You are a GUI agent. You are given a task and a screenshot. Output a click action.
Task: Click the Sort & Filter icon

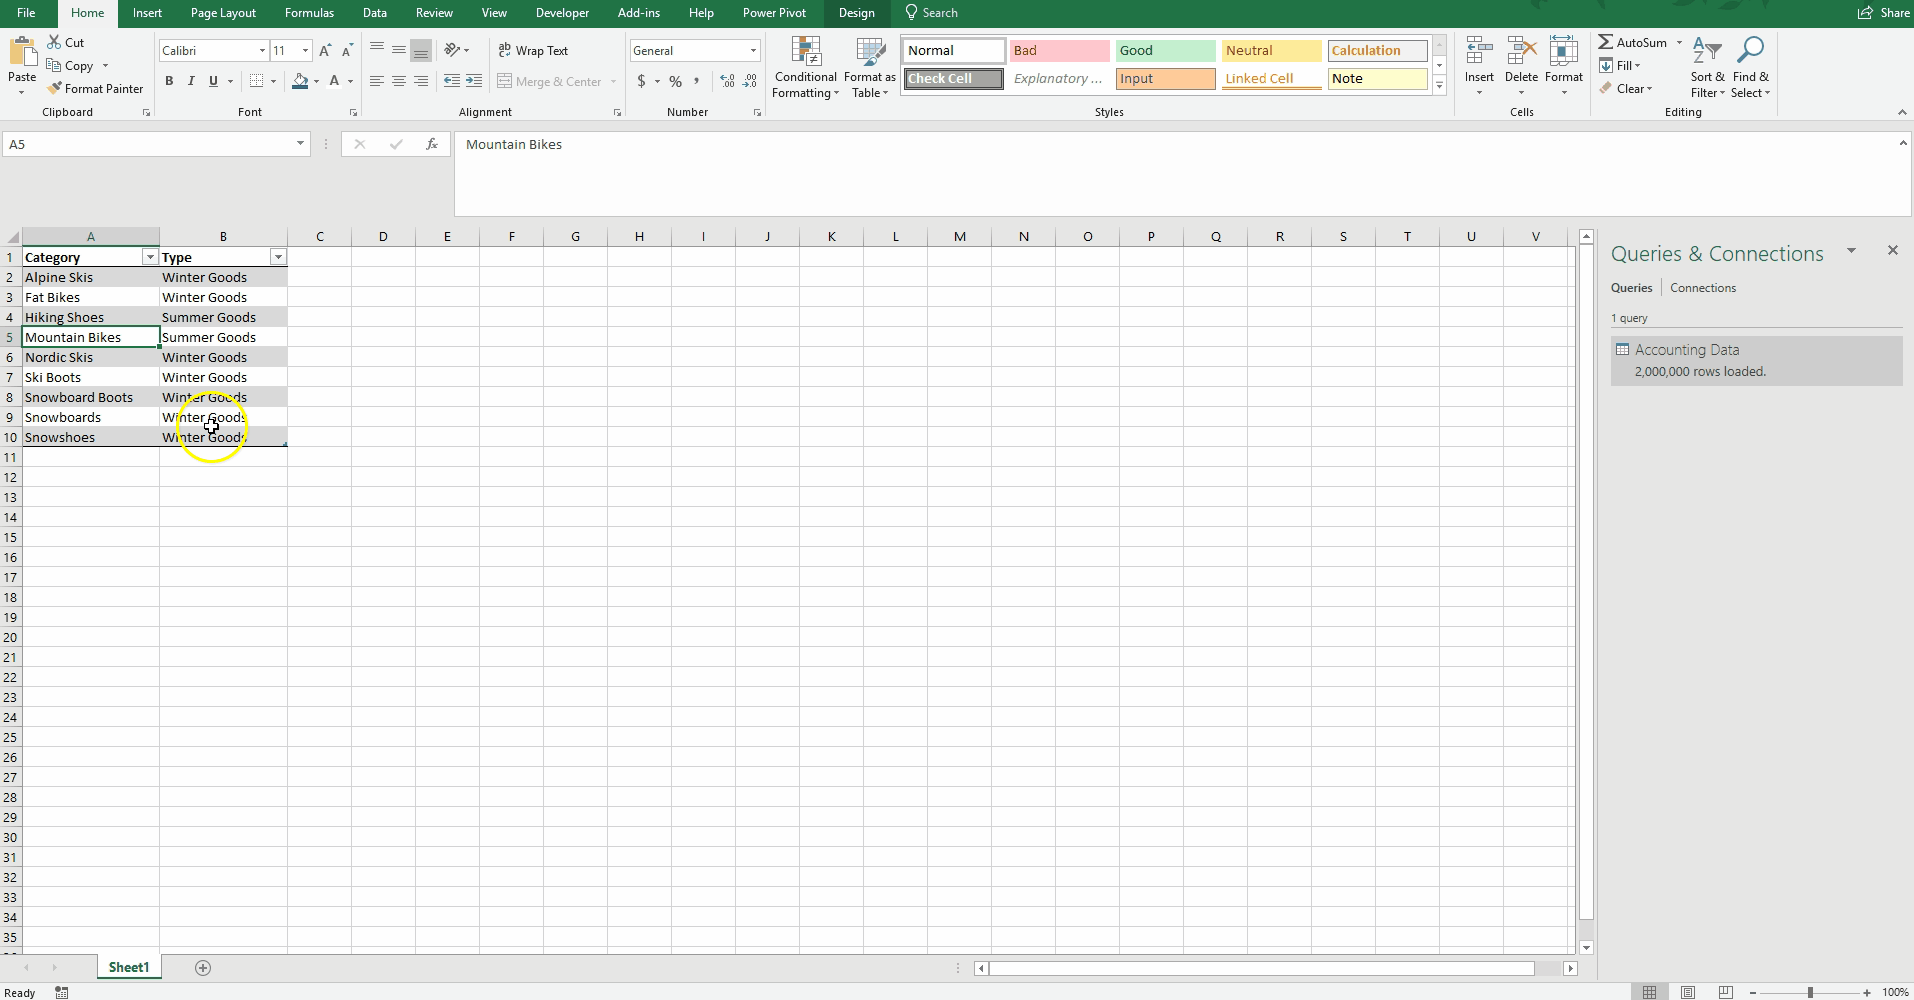pyautogui.click(x=1707, y=68)
